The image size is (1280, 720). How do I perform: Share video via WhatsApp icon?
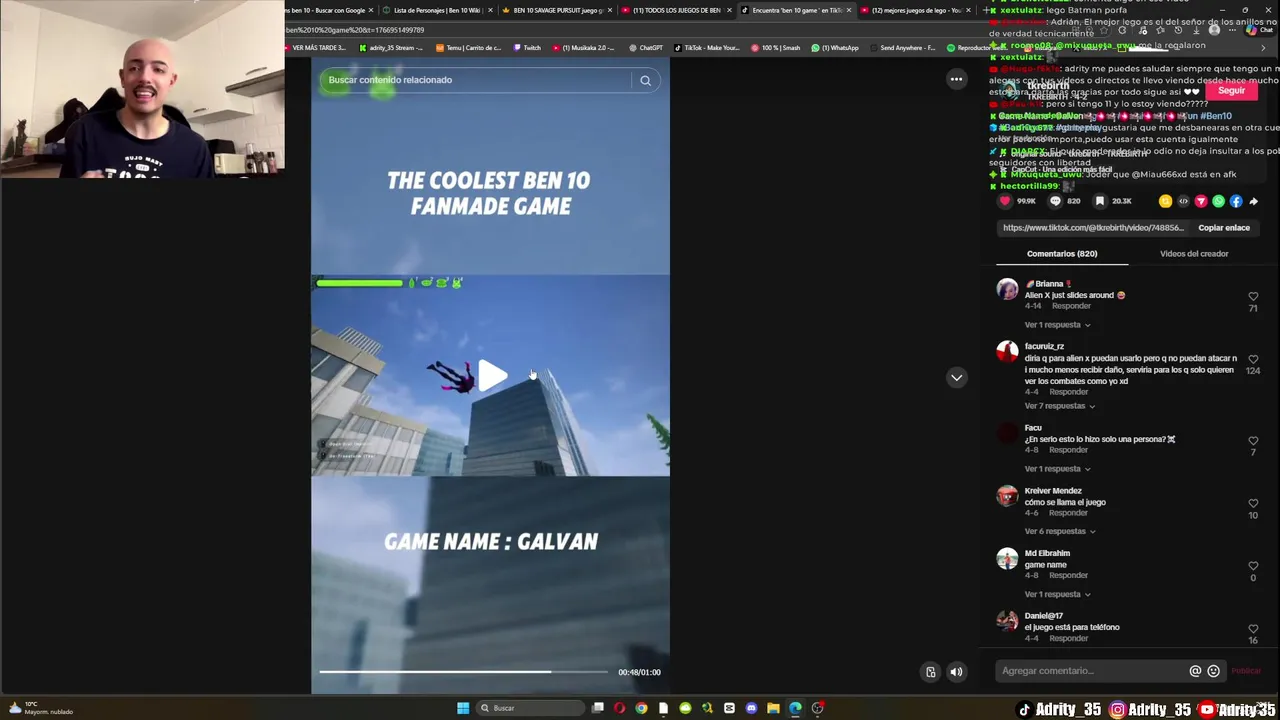pyautogui.click(x=1218, y=201)
